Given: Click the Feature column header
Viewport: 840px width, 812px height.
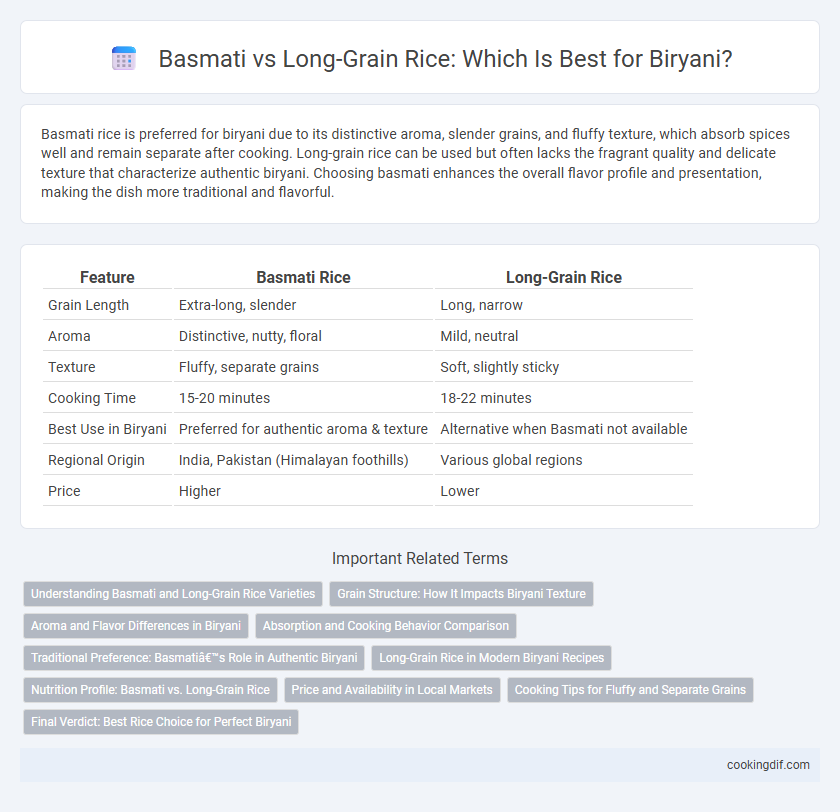Looking at the screenshot, I should click(x=107, y=277).
